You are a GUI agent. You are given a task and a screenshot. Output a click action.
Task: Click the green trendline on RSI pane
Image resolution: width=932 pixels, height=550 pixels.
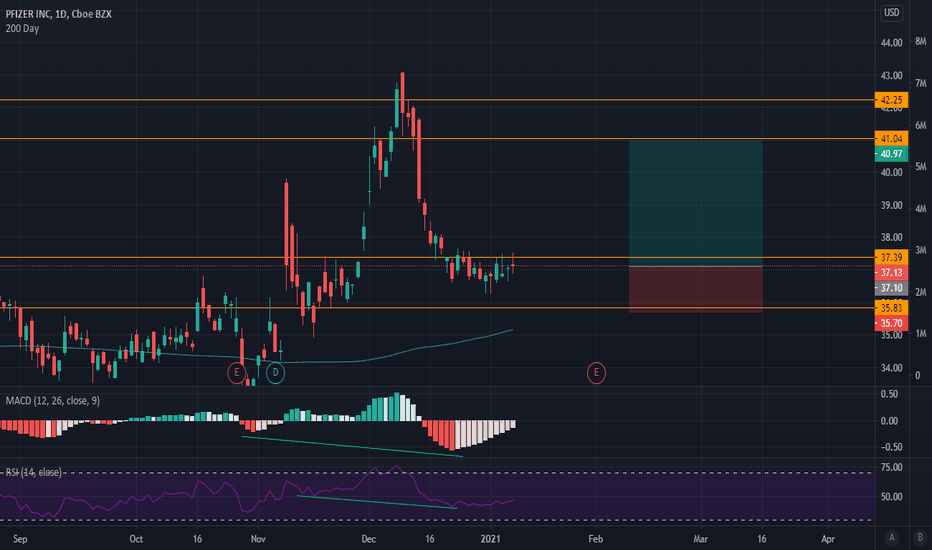[x=377, y=502]
